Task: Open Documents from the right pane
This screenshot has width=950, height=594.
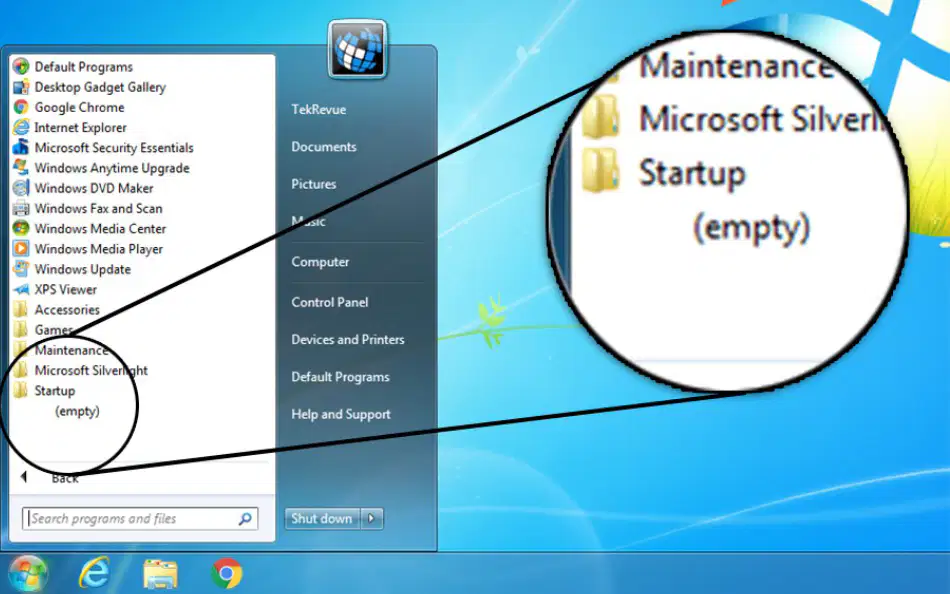Action: point(324,147)
